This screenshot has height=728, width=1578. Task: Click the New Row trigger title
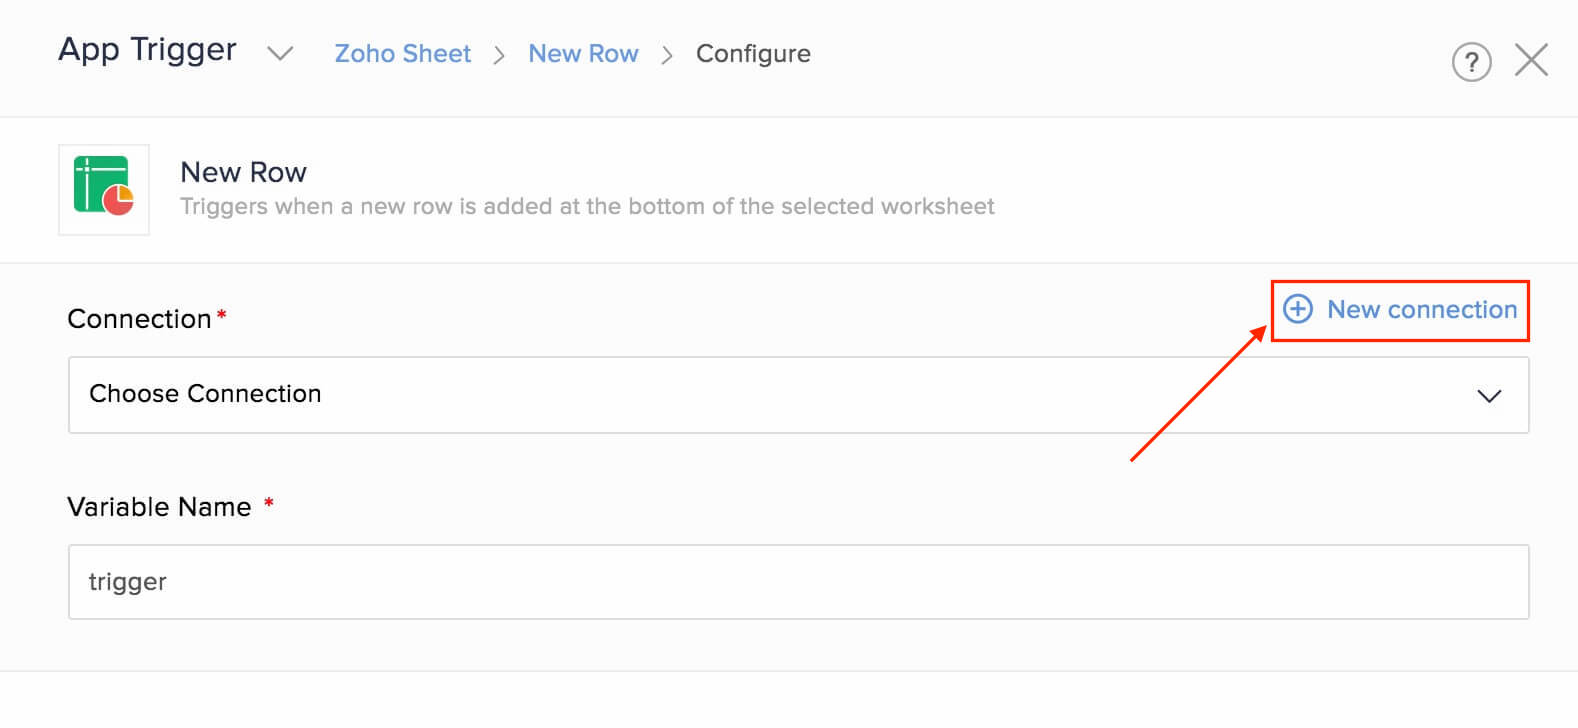[x=243, y=171]
